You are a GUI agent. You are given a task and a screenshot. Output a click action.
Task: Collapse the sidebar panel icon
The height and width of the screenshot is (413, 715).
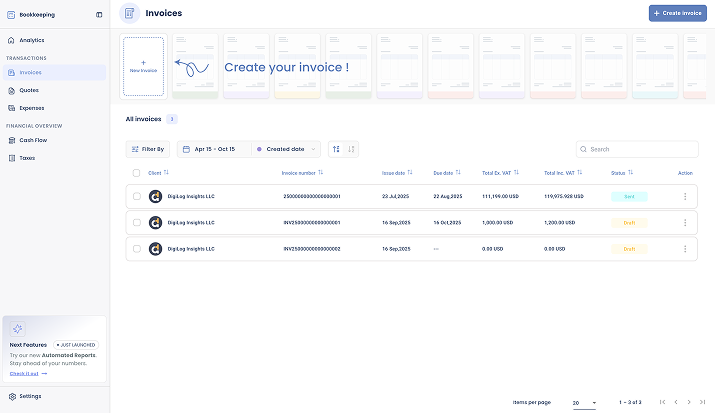click(99, 15)
